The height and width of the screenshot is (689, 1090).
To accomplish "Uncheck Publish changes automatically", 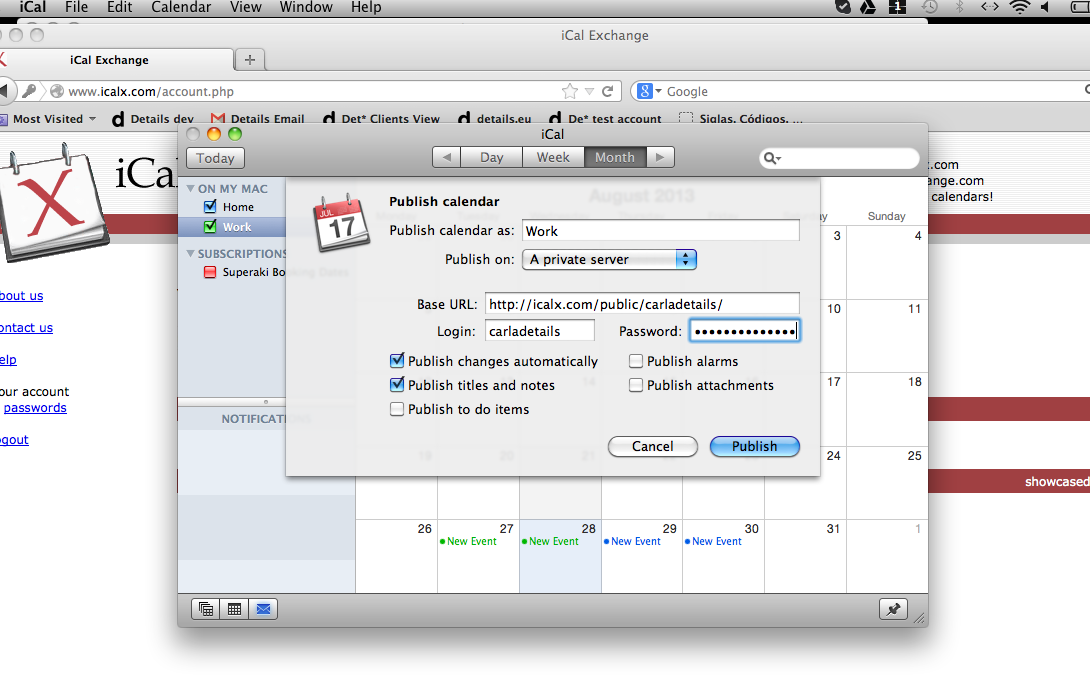I will (x=397, y=361).
